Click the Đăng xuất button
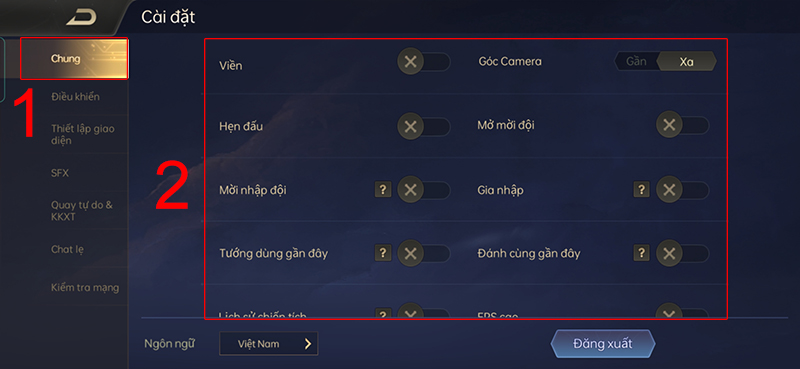This screenshot has height=369, width=800. pyautogui.click(x=603, y=343)
